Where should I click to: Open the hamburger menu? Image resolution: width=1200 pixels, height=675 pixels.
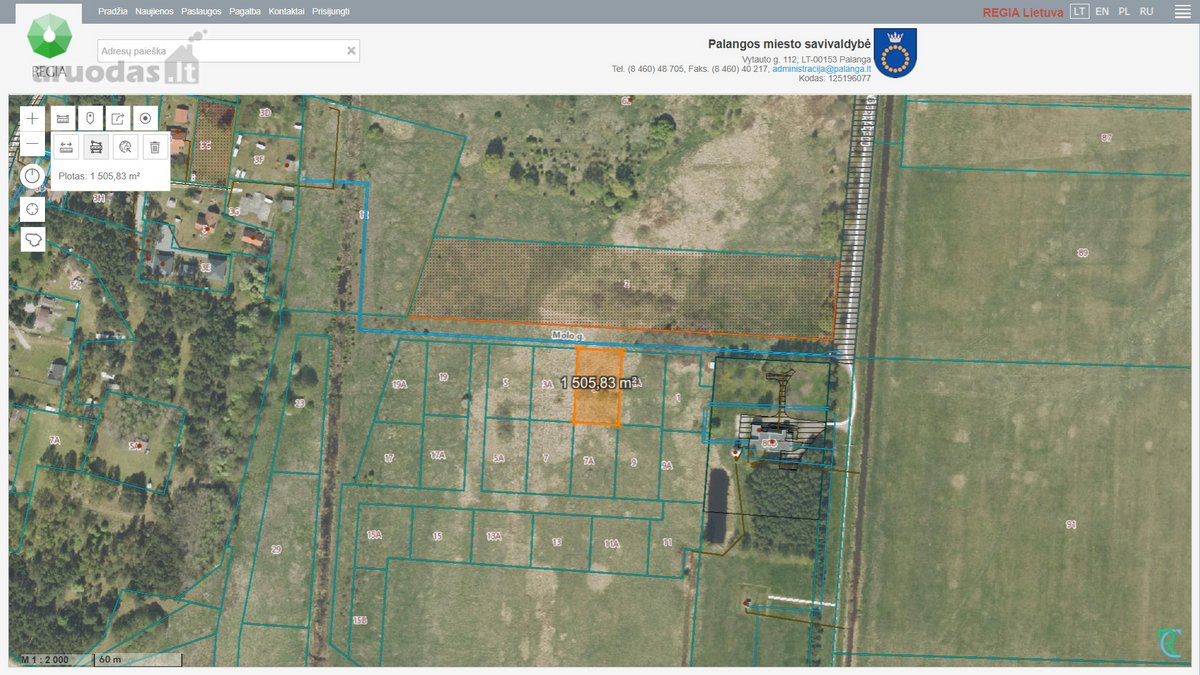(x=1181, y=11)
